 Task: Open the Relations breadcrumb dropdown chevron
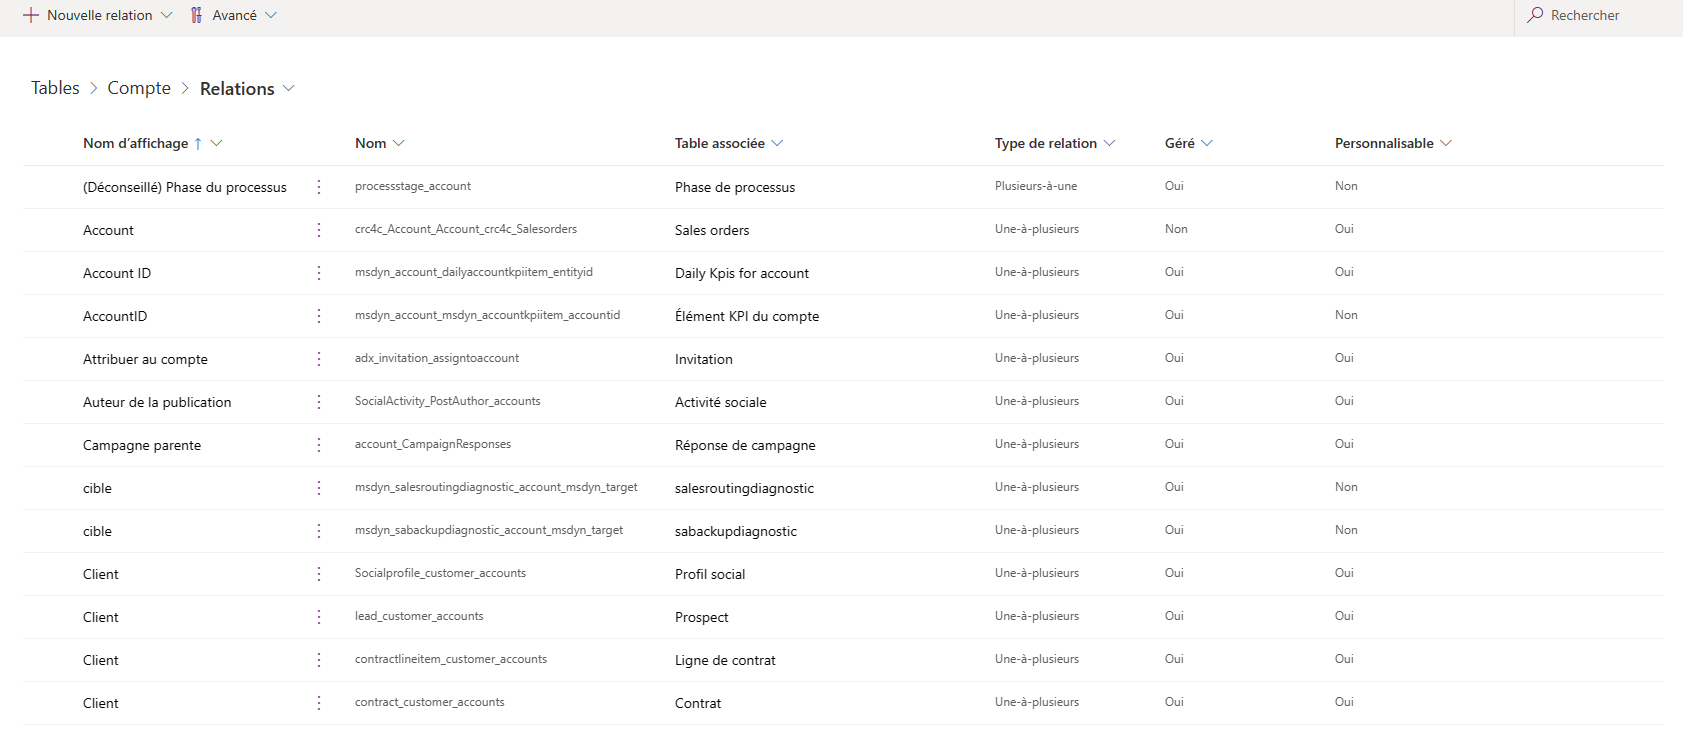(x=289, y=88)
